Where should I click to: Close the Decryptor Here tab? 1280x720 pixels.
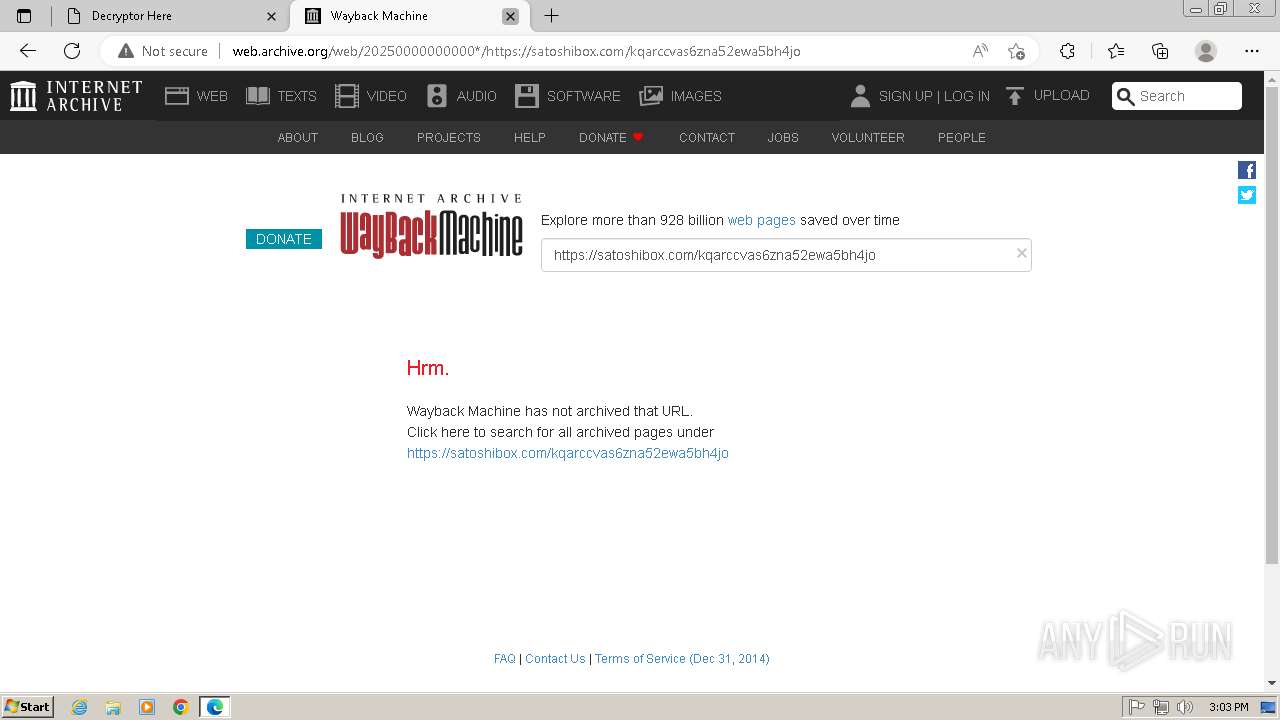[272, 16]
